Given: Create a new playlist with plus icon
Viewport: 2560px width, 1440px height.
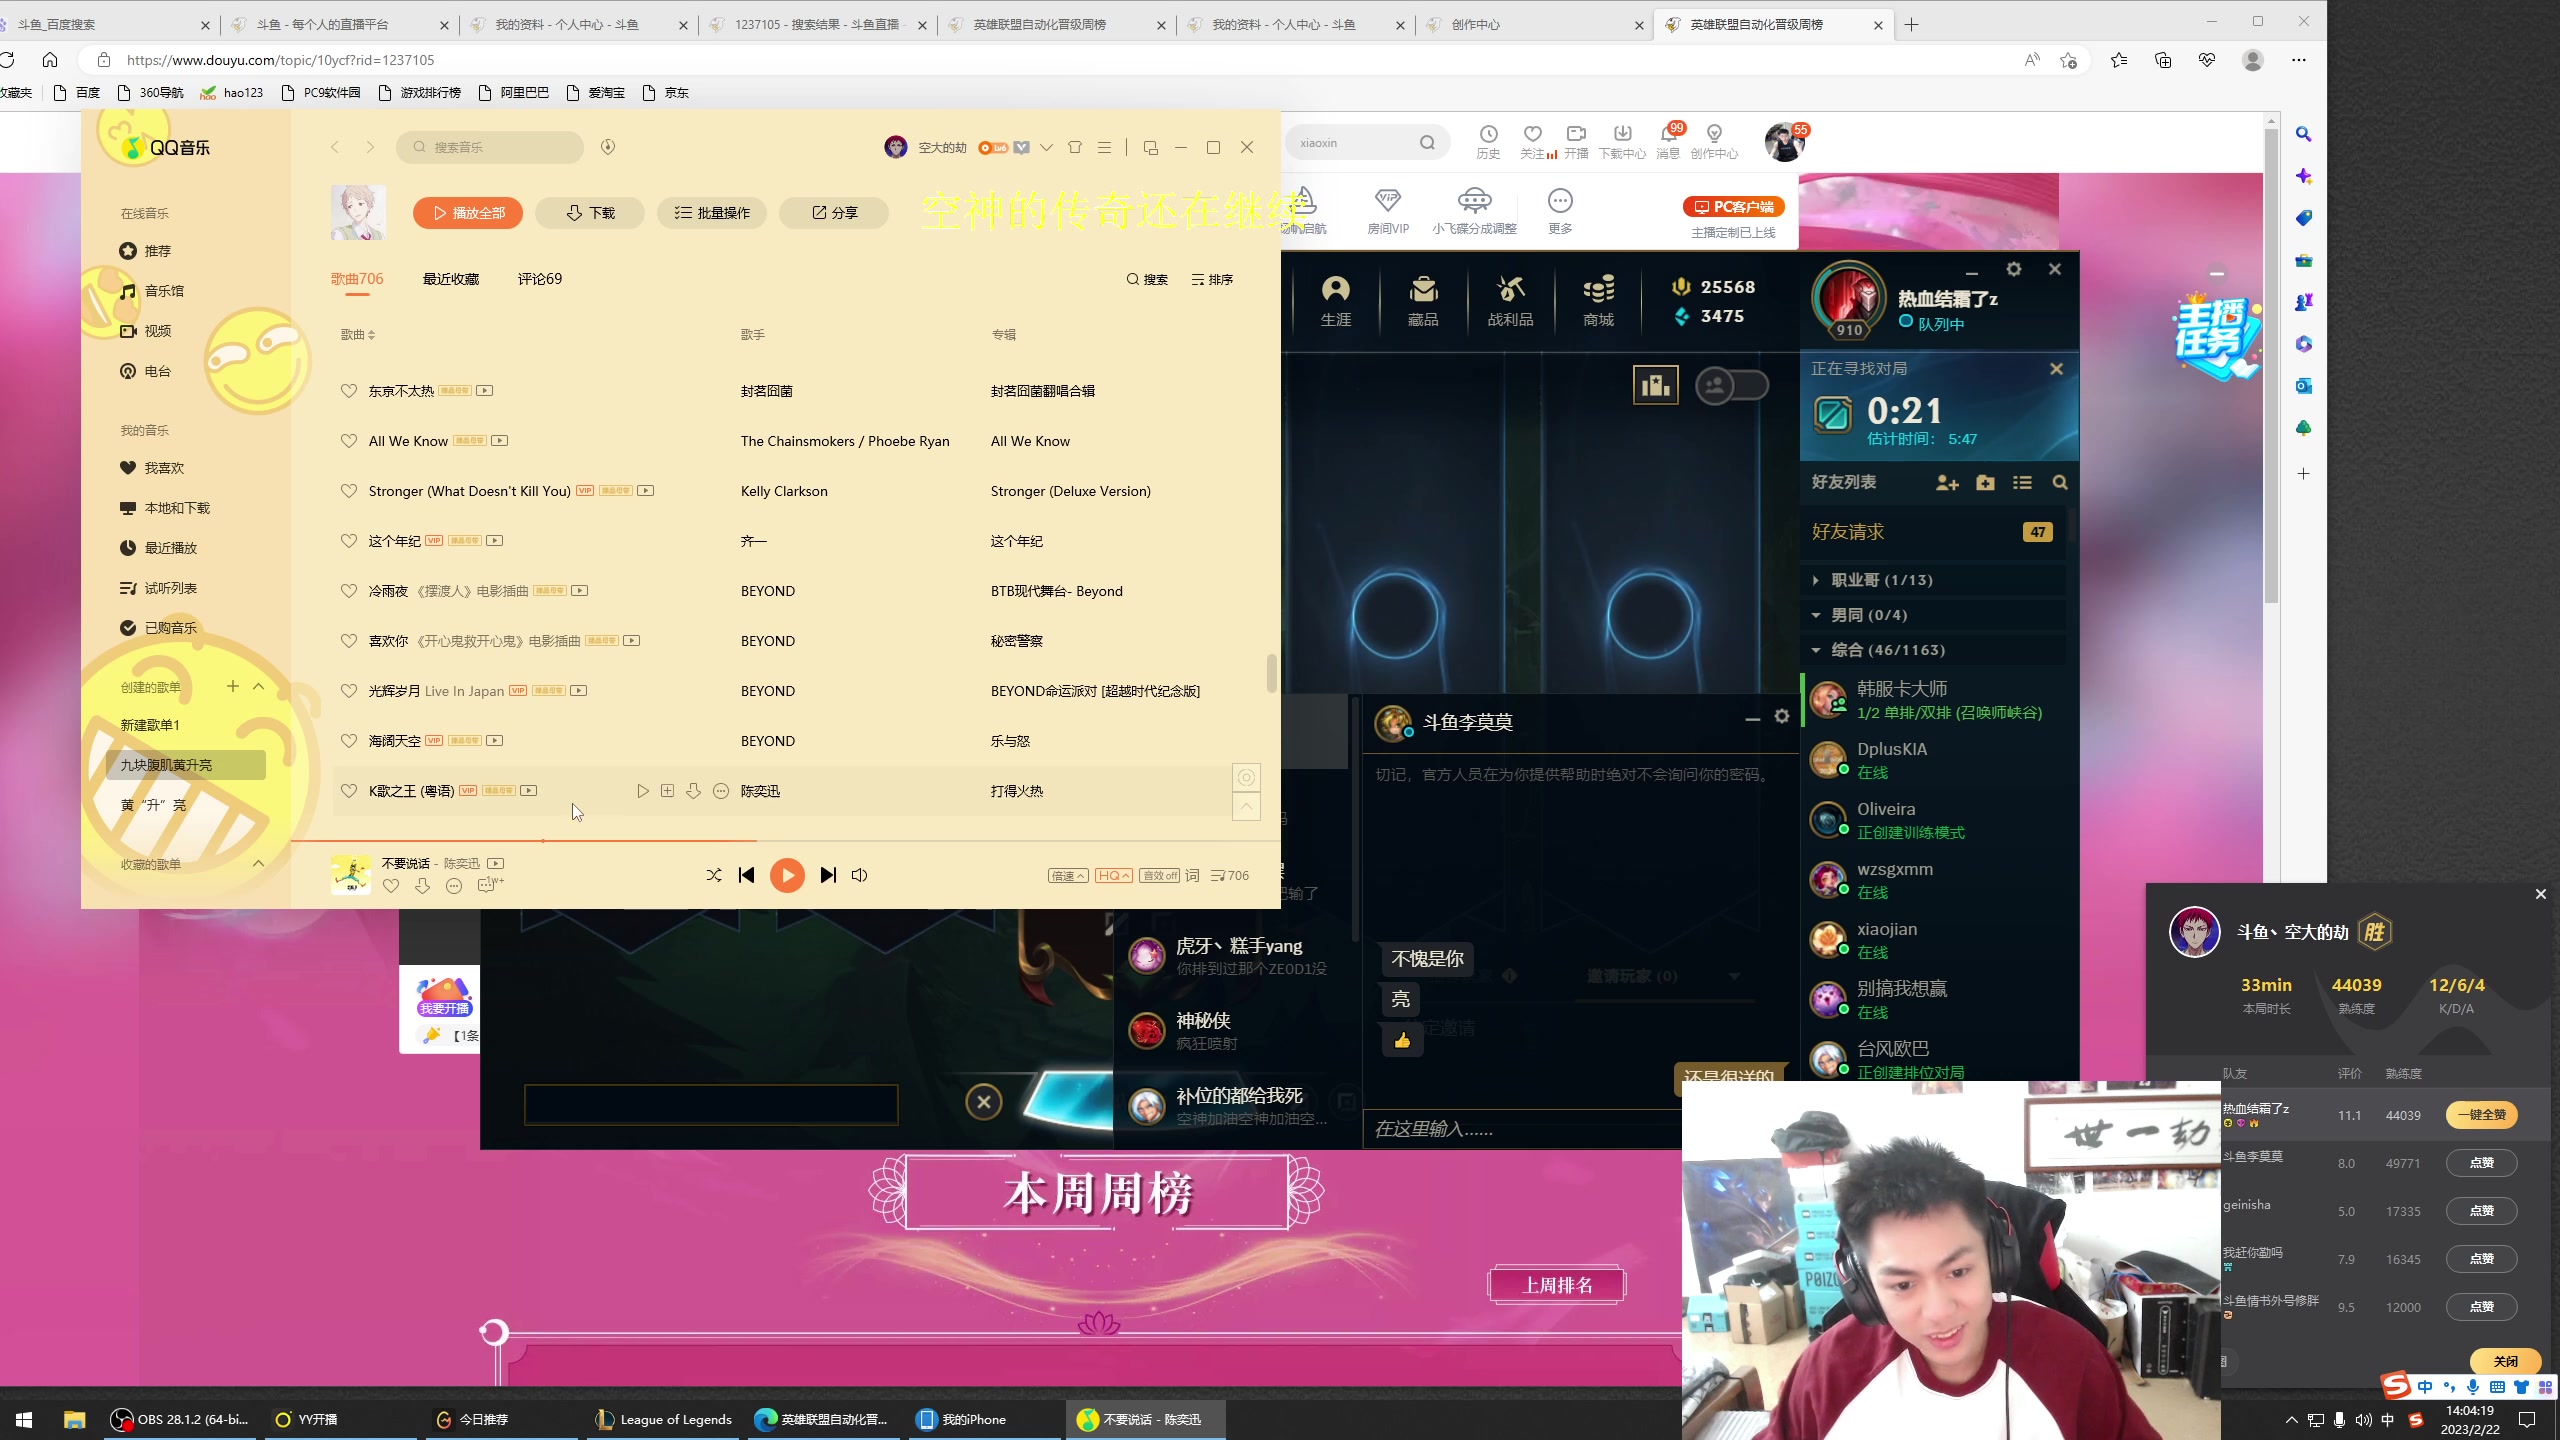Looking at the screenshot, I should click(233, 686).
